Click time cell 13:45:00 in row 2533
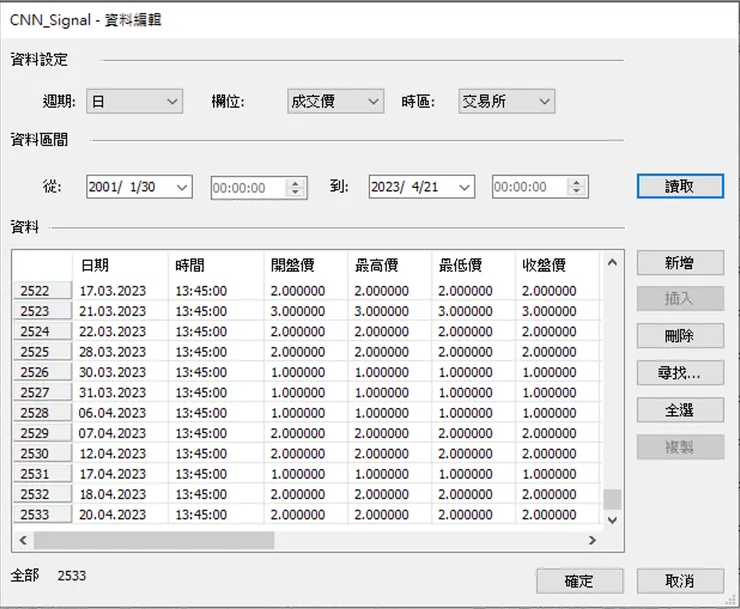740x609 pixels. [x=216, y=514]
